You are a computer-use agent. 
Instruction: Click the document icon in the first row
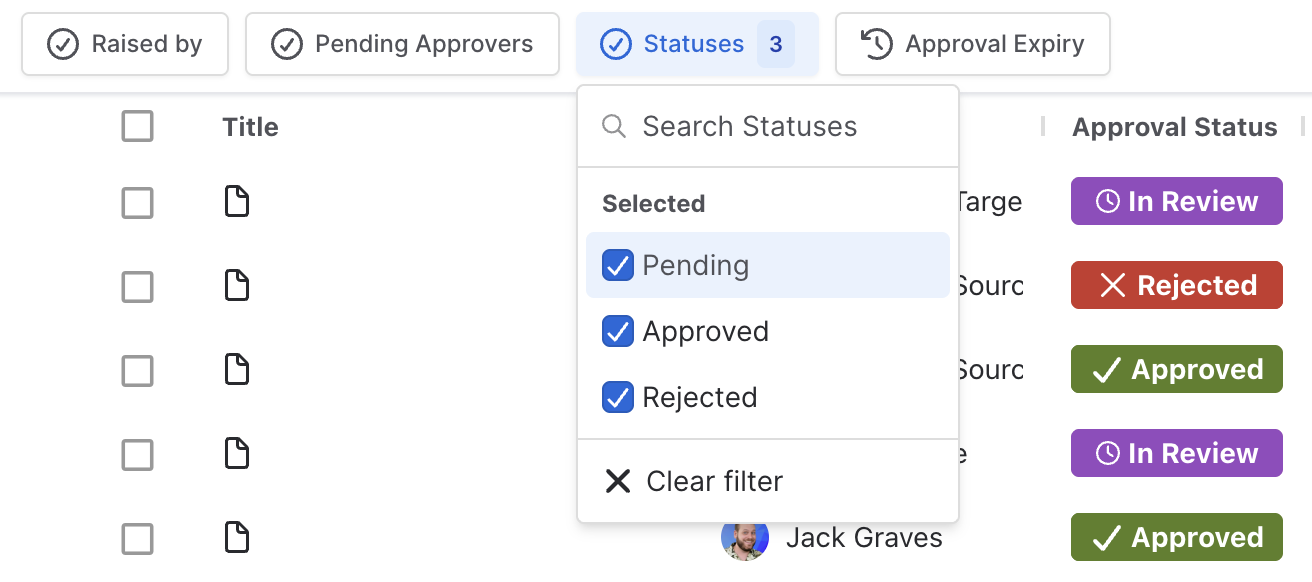click(x=236, y=202)
